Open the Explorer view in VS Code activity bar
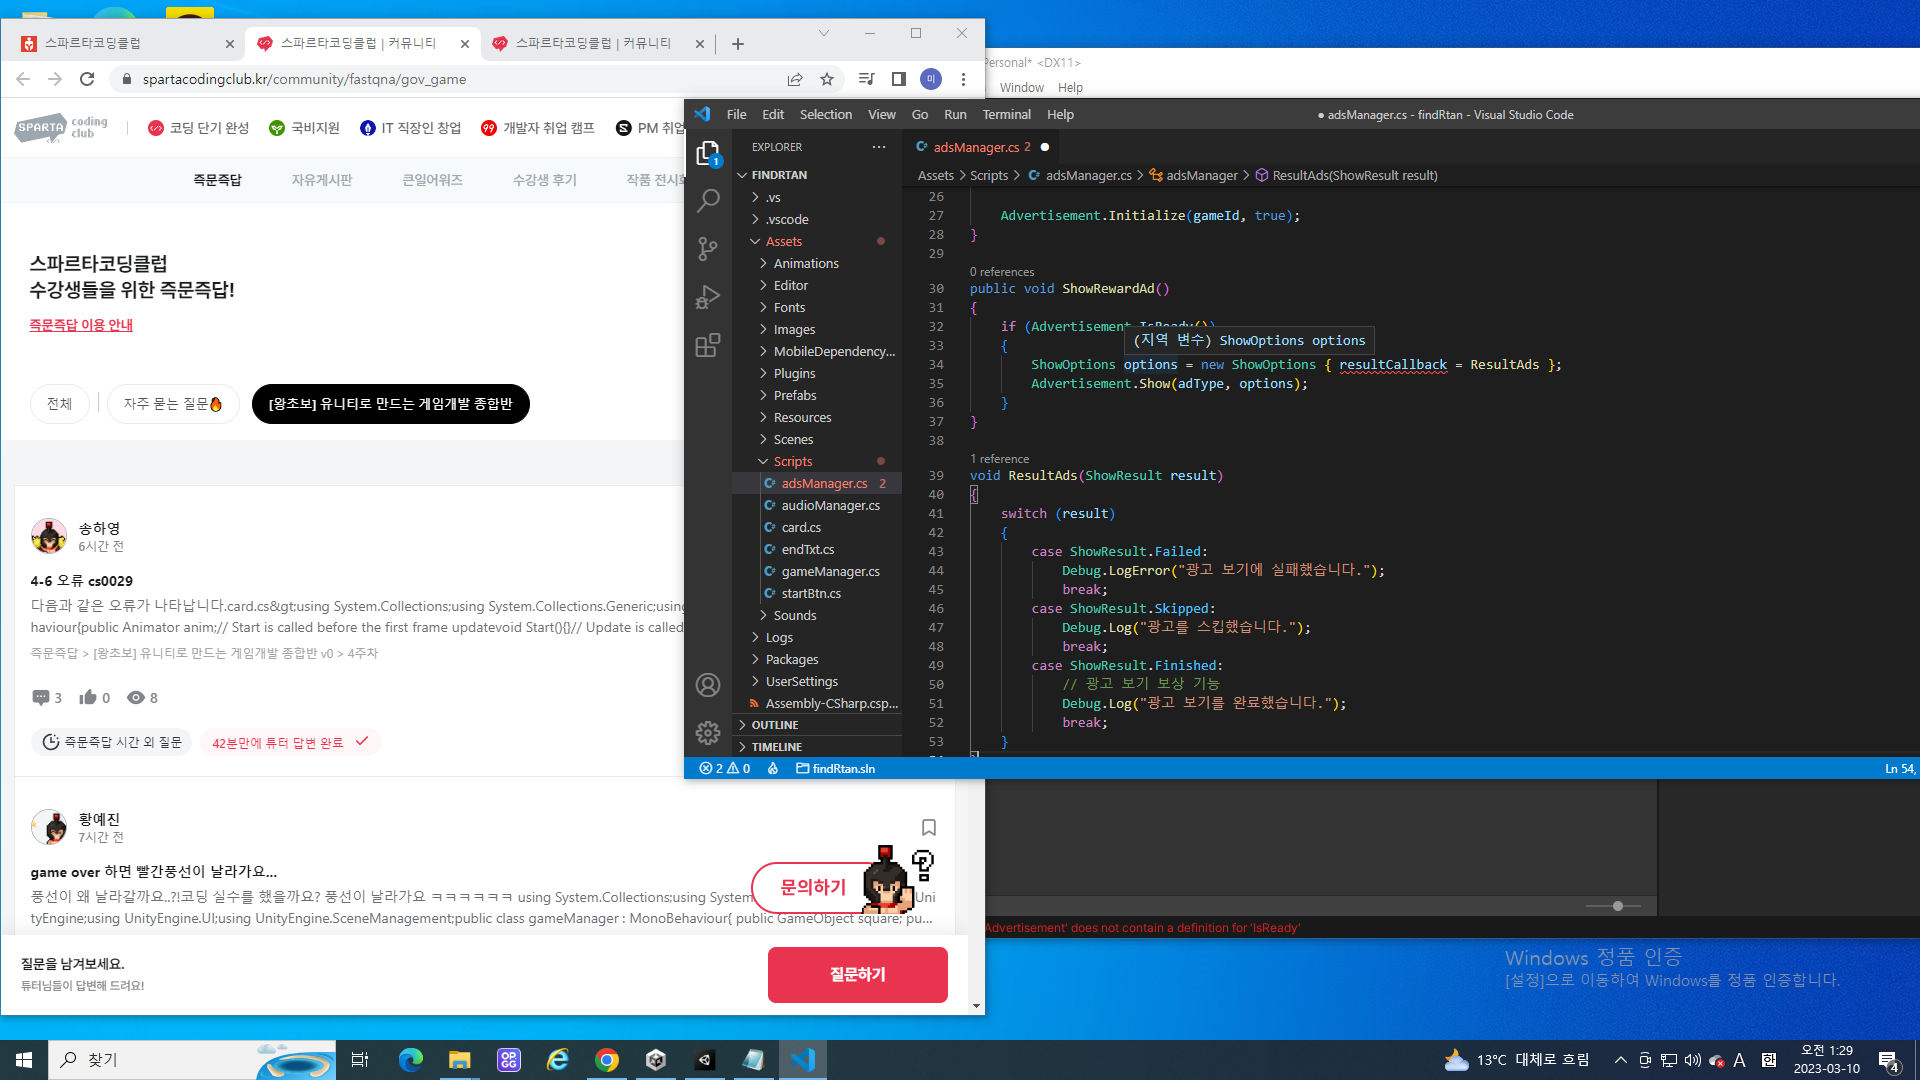The height and width of the screenshot is (1080, 1920). (708, 153)
